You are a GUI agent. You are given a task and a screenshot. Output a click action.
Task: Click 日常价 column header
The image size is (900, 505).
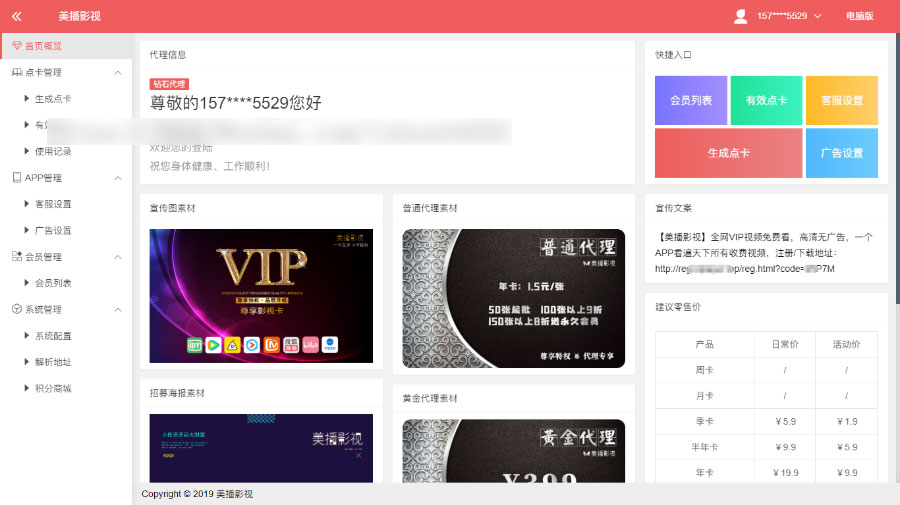click(785, 344)
